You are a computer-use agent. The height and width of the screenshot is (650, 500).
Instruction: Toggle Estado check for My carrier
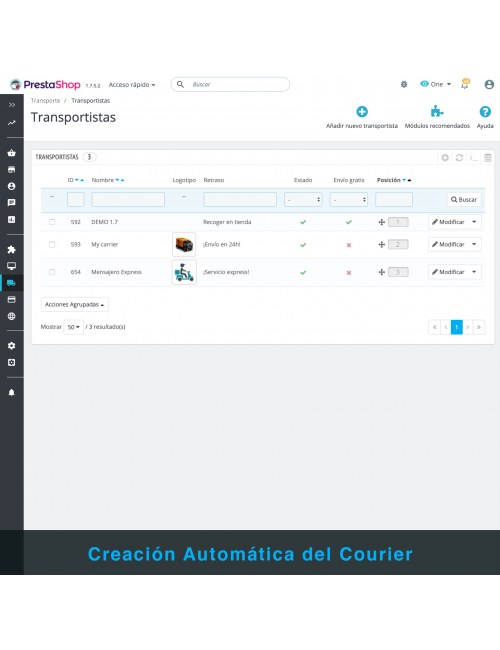tap(303, 245)
